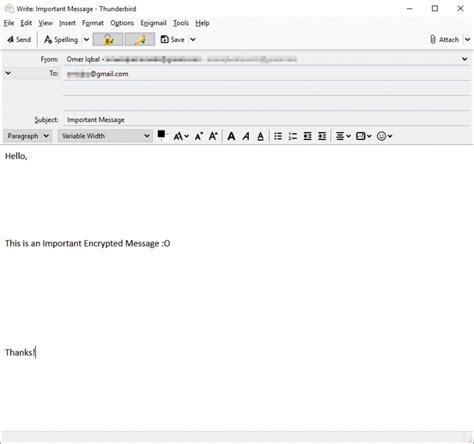474x444 pixels.
Task: Open the Tools menu
Action: pos(181,23)
